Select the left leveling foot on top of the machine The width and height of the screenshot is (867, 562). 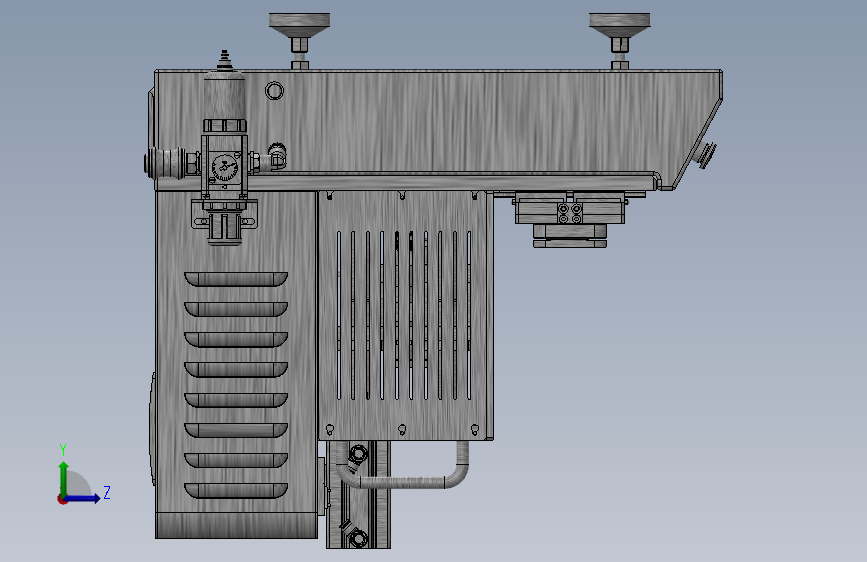point(299,40)
